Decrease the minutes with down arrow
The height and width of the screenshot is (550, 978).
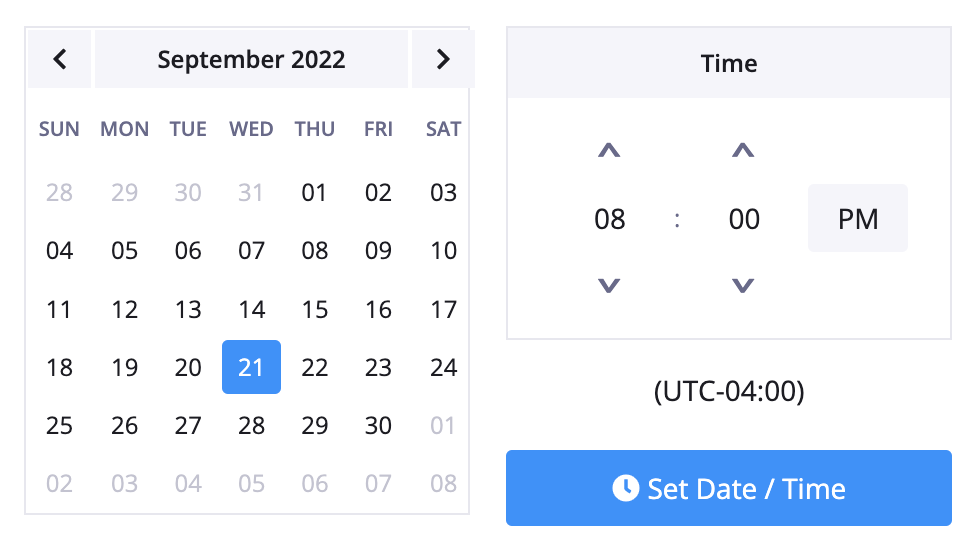coord(743,286)
